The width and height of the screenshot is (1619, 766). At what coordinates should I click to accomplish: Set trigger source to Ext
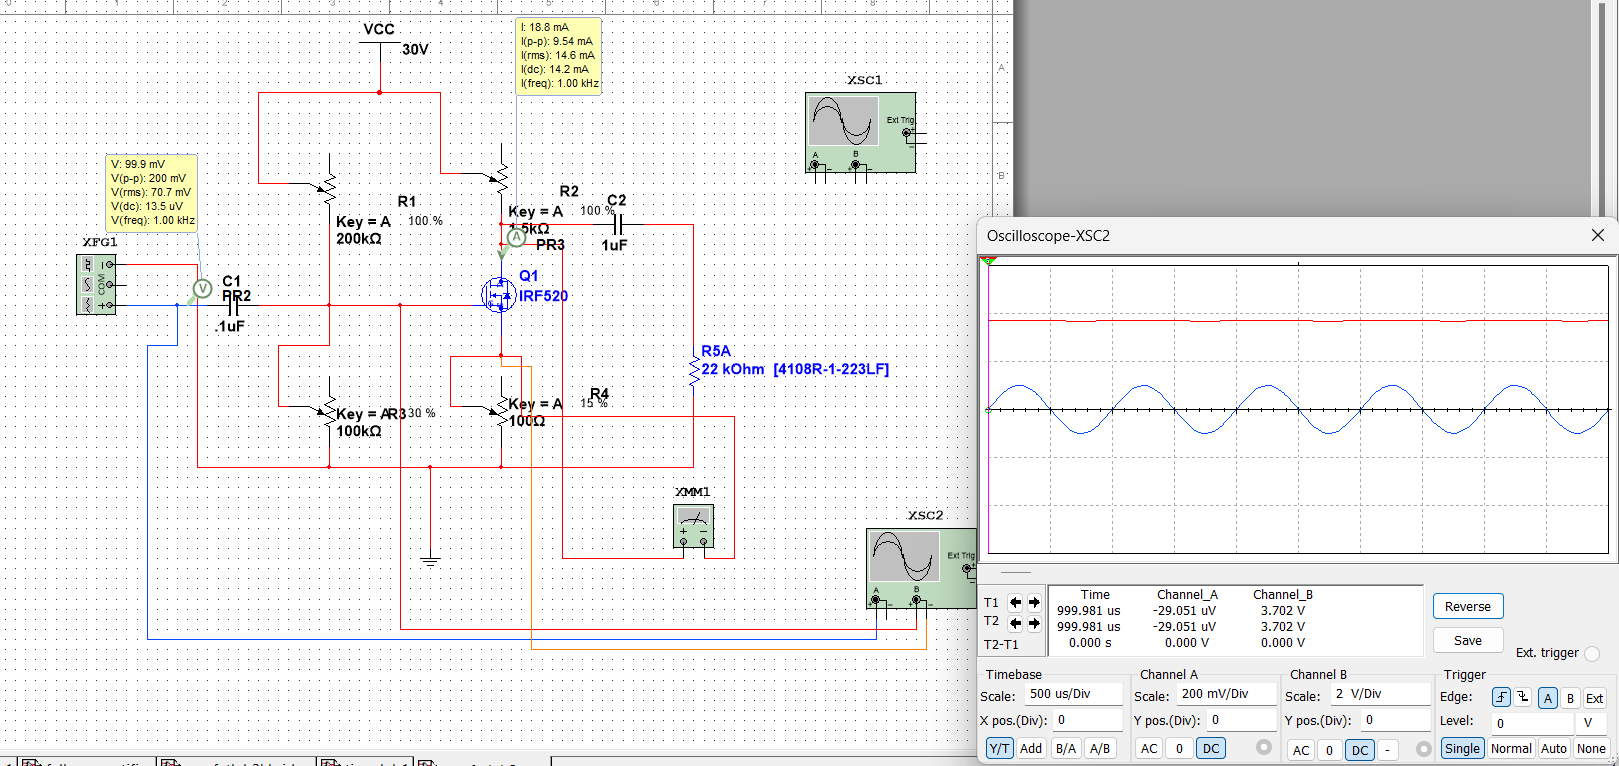[1594, 698]
